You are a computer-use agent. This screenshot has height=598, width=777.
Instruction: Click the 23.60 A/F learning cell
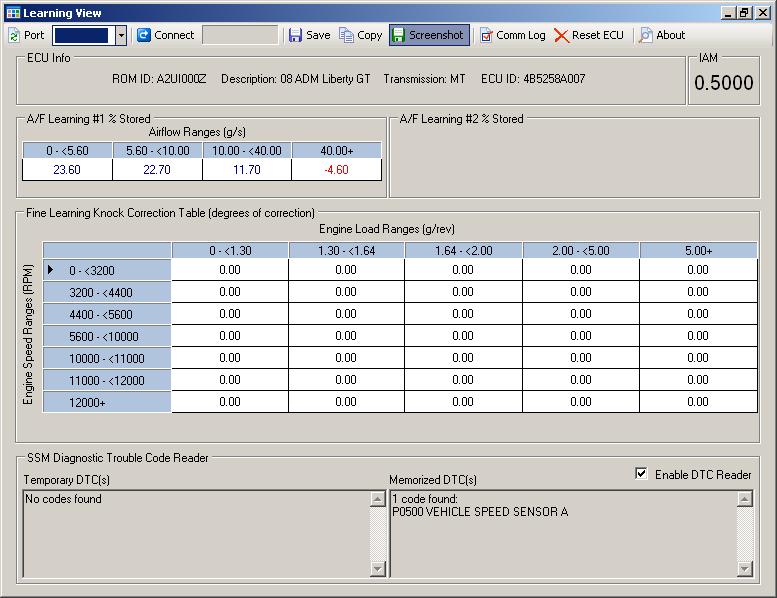click(x=67, y=169)
